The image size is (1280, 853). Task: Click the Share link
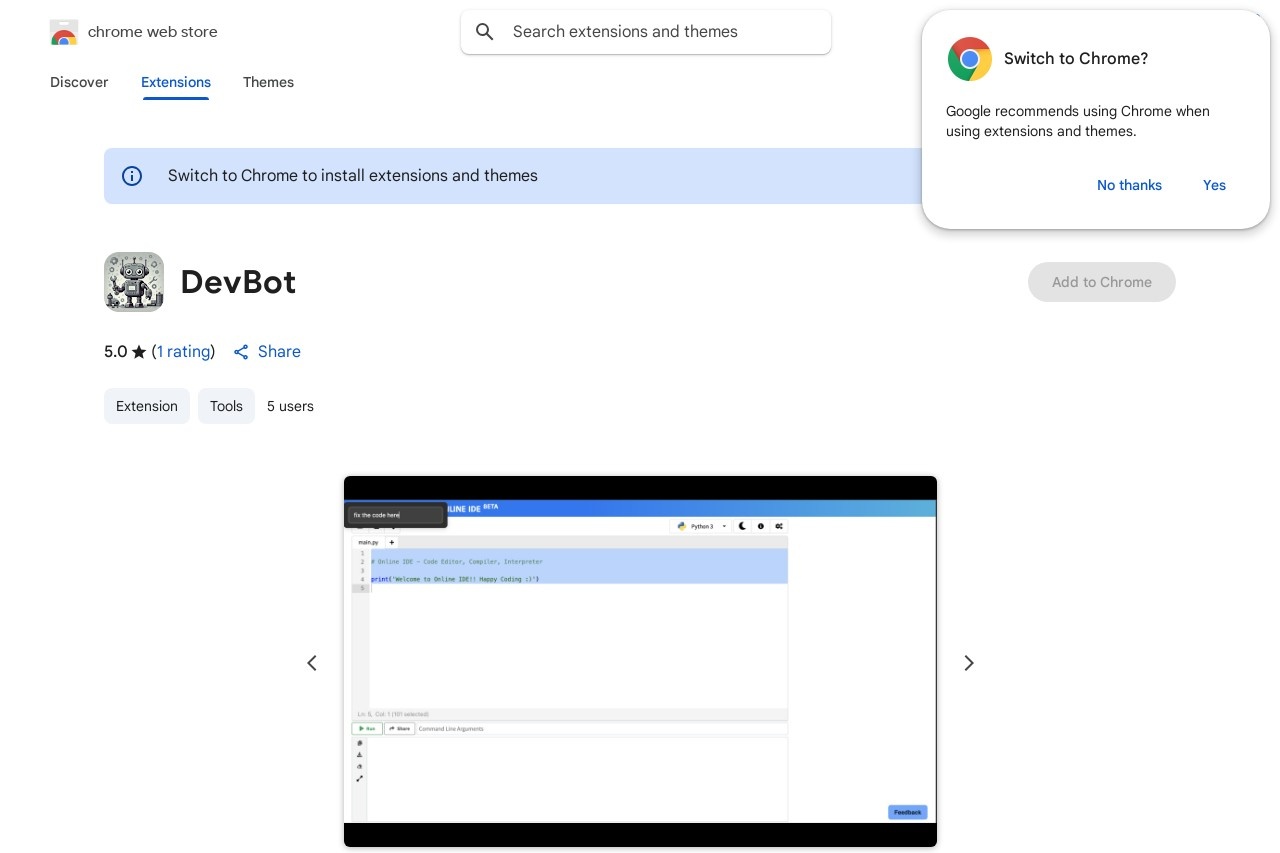[279, 352]
